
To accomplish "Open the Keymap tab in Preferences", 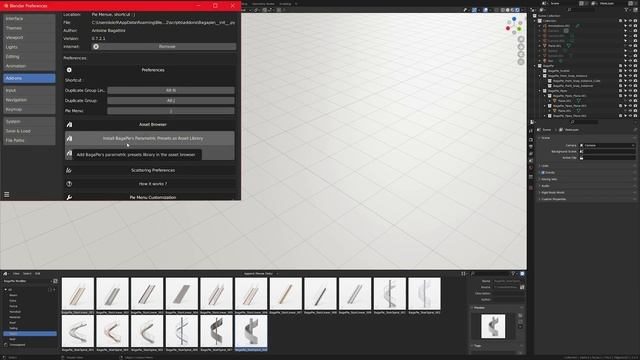I will tap(29, 109).
